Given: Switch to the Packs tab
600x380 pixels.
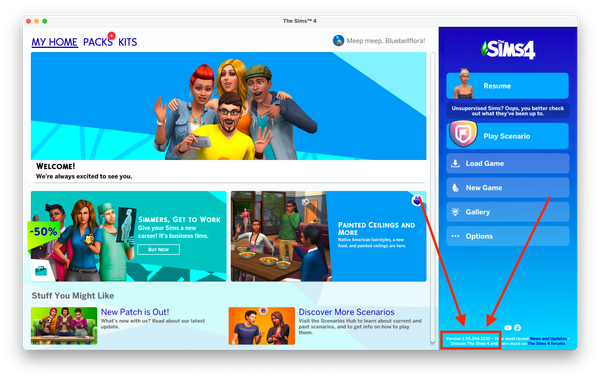Looking at the screenshot, I should coord(98,42).
